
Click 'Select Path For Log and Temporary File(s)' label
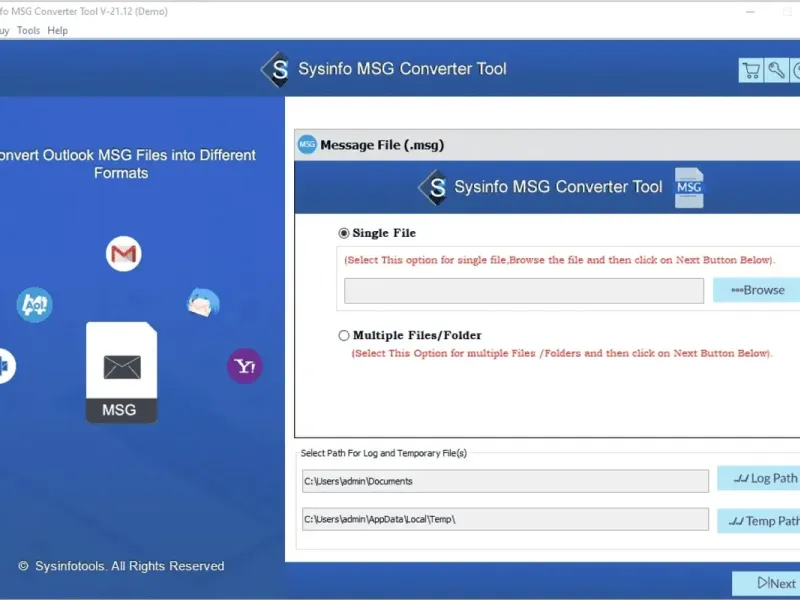[x=384, y=453]
